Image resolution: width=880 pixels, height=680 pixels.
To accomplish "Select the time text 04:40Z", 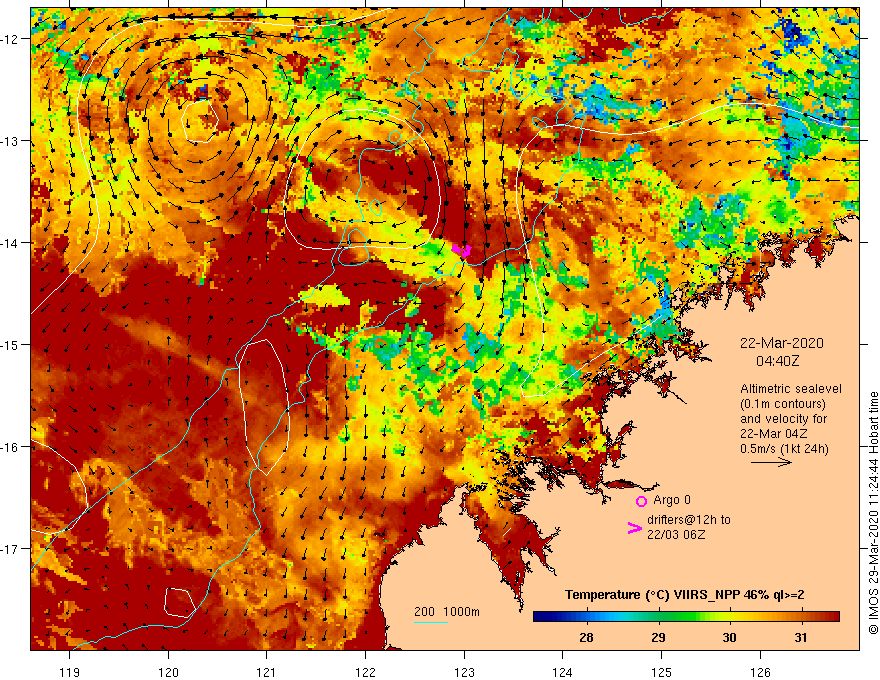I will [777, 361].
